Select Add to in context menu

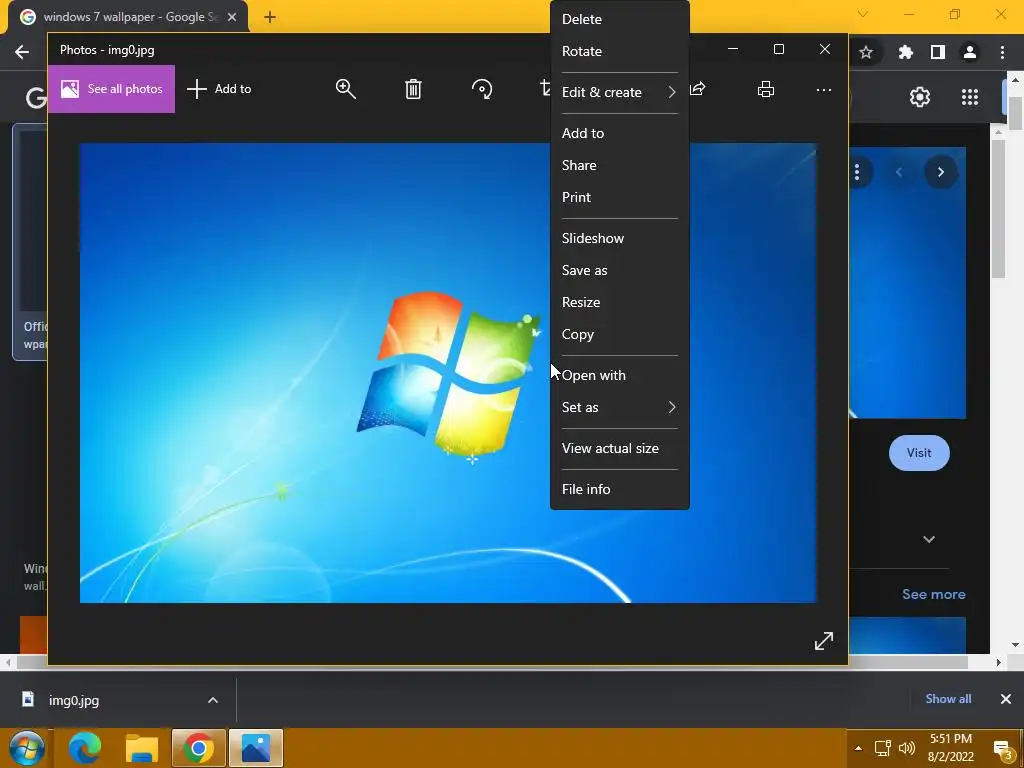click(x=620, y=133)
